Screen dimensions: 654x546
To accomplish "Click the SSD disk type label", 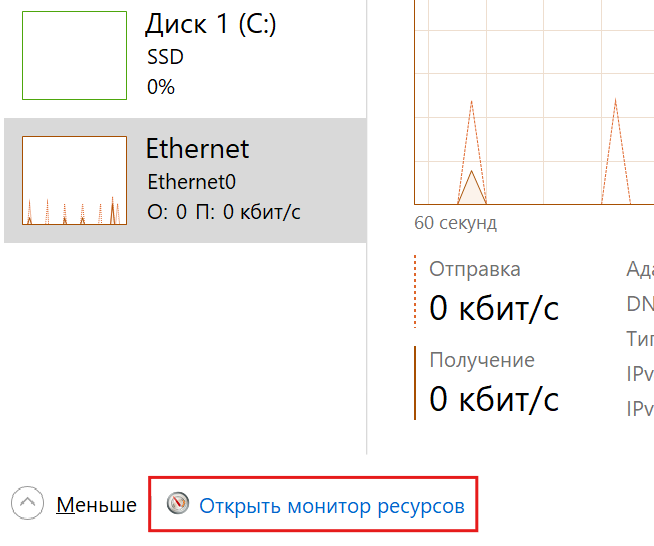I will [165, 57].
